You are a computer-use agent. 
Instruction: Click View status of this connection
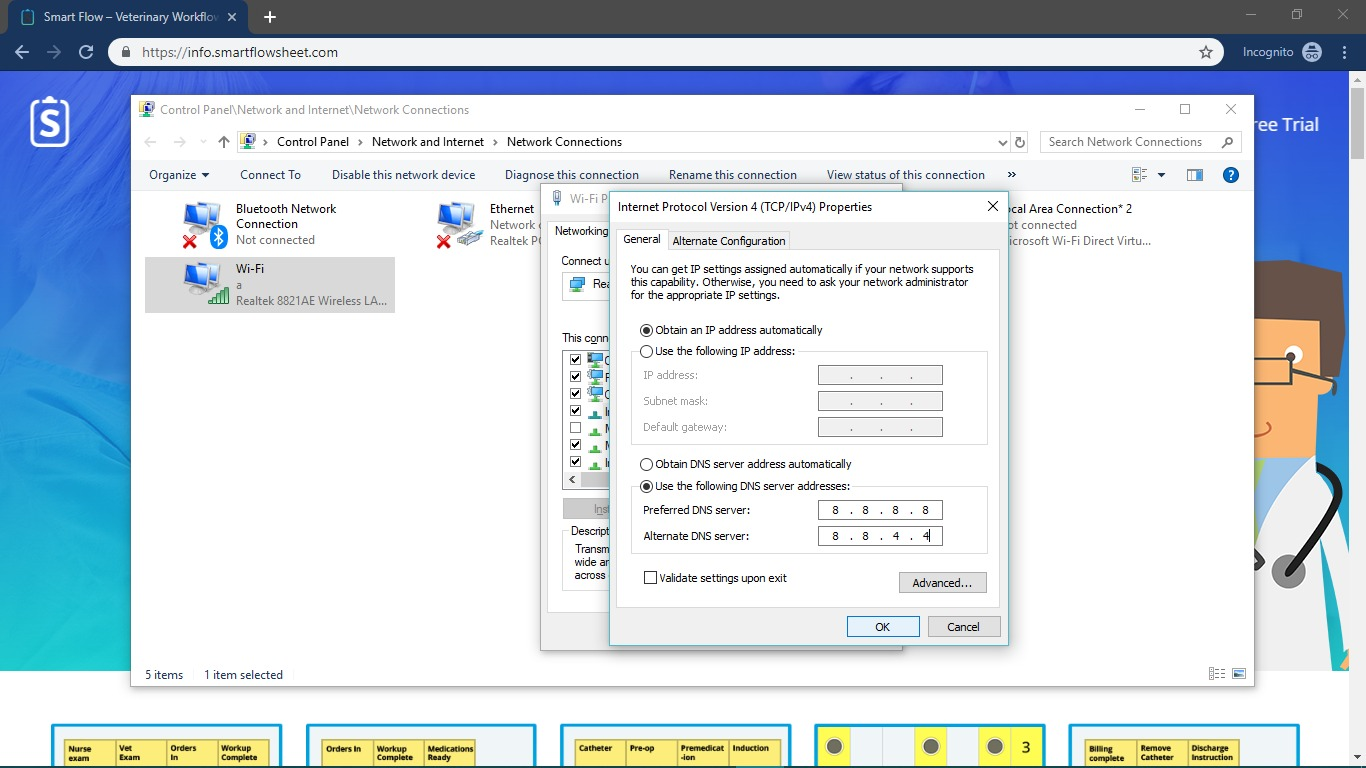click(906, 175)
